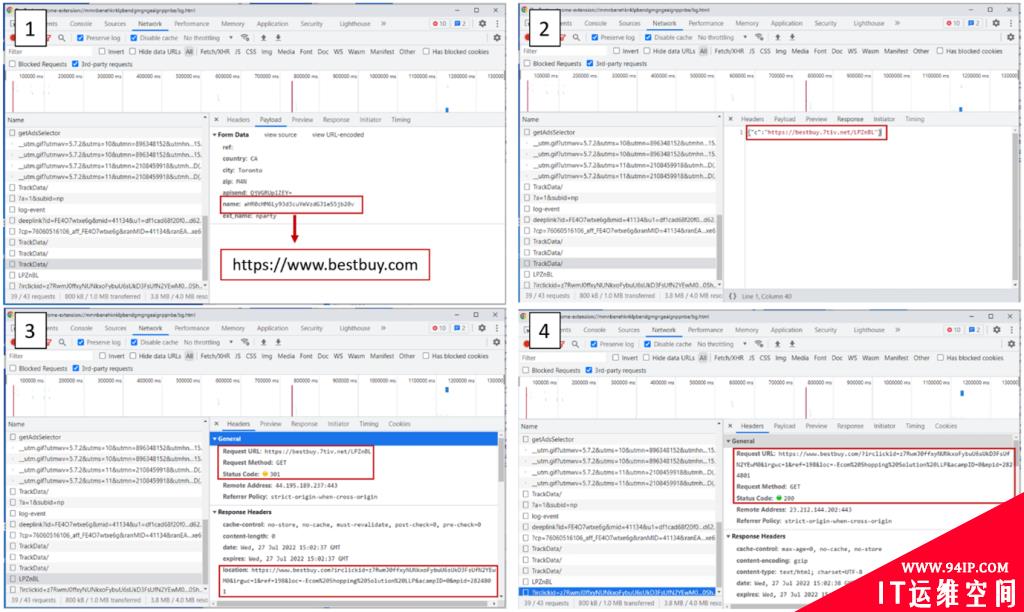Click Import HAR upload arrow in window 2
Image resolution: width=1024 pixels, height=612 pixels.
[x=778, y=37]
